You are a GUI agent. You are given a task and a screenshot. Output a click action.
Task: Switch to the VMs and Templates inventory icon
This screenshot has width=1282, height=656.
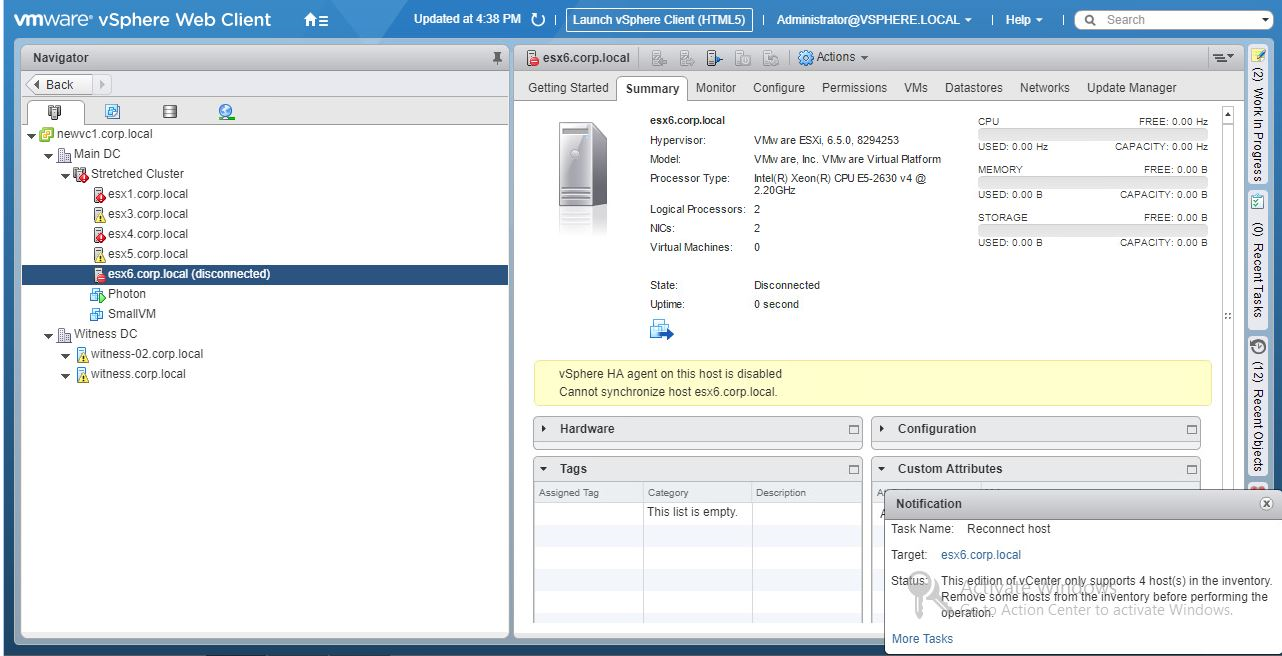(x=112, y=110)
